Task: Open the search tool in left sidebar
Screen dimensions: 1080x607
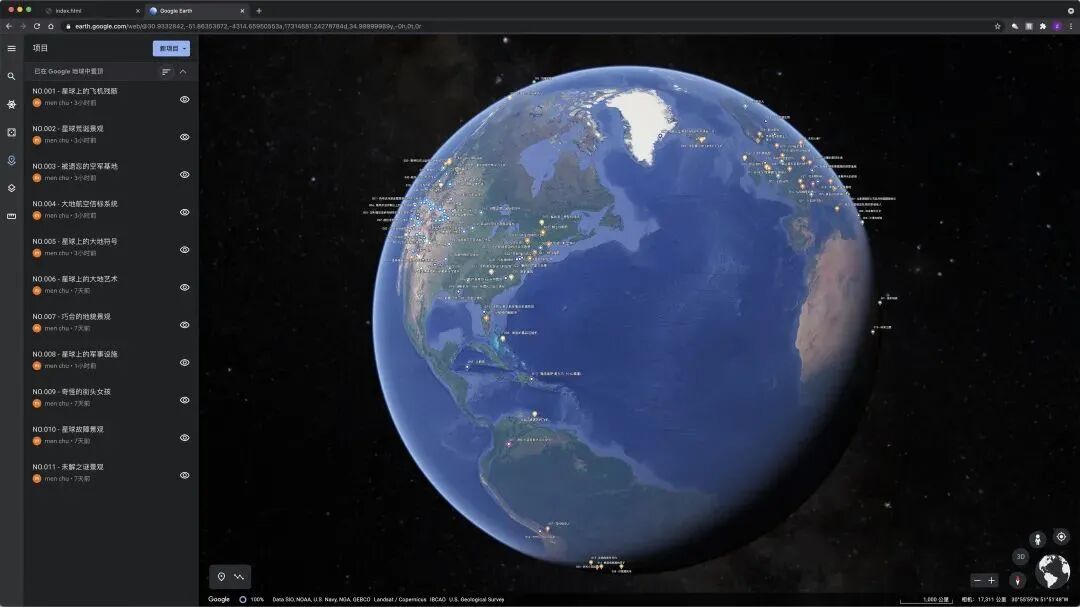Action: click(x=12, y=76)
